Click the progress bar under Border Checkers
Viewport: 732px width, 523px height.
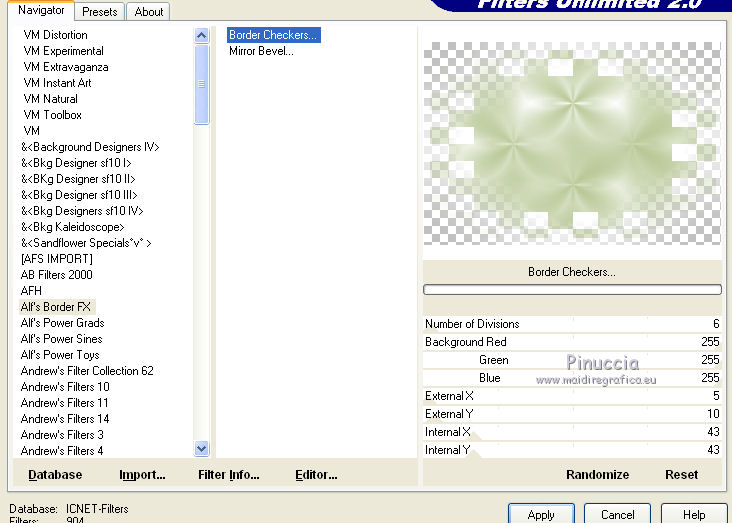click(x=572, y=290)
